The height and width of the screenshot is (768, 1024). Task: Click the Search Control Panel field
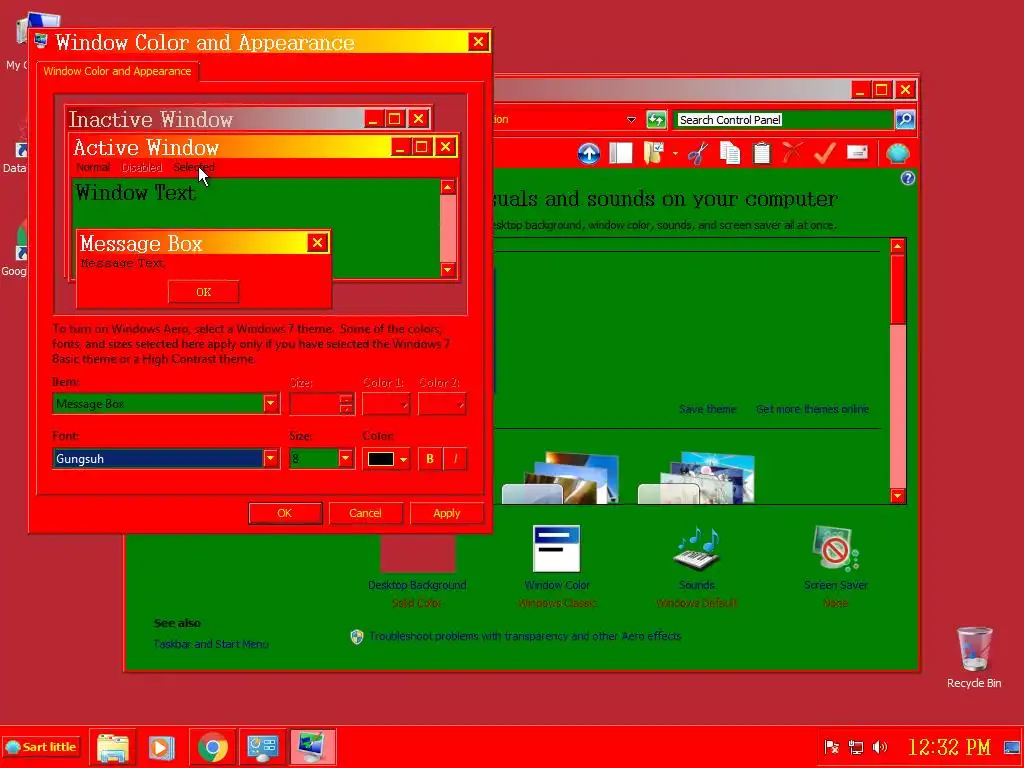pos(783,120)
